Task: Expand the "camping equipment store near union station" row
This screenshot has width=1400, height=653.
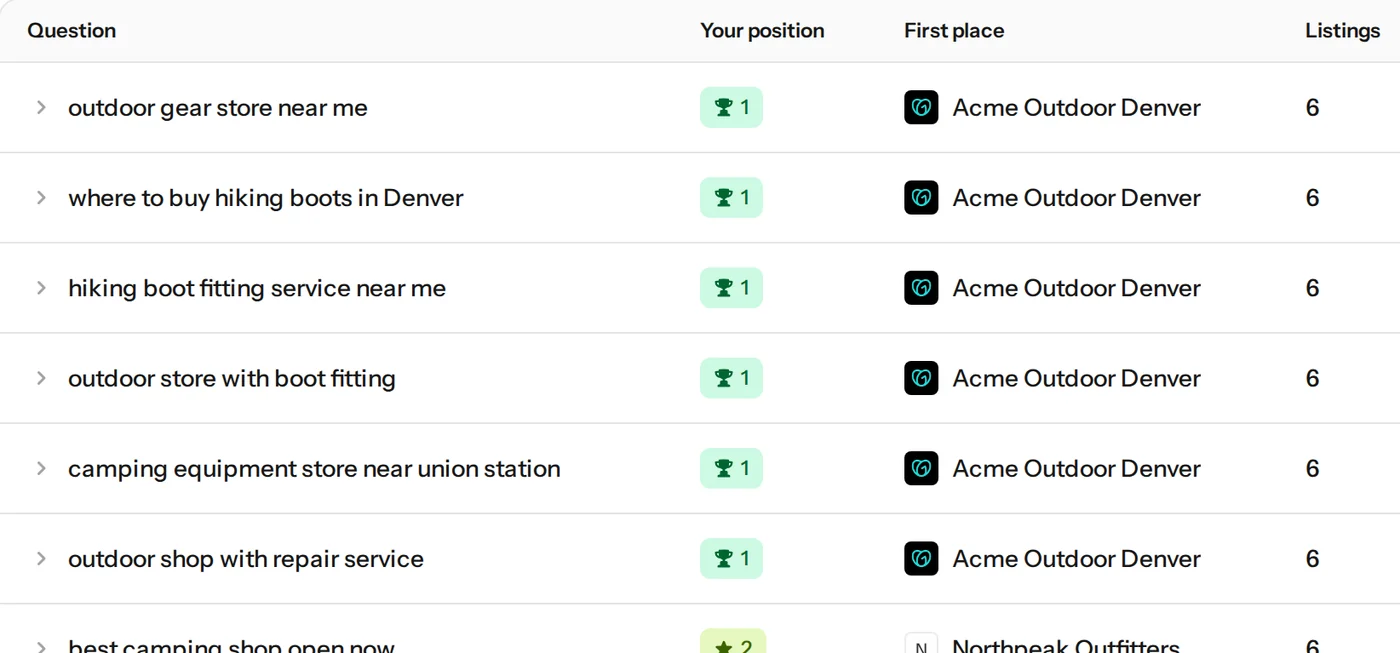Action: point(41,468)
